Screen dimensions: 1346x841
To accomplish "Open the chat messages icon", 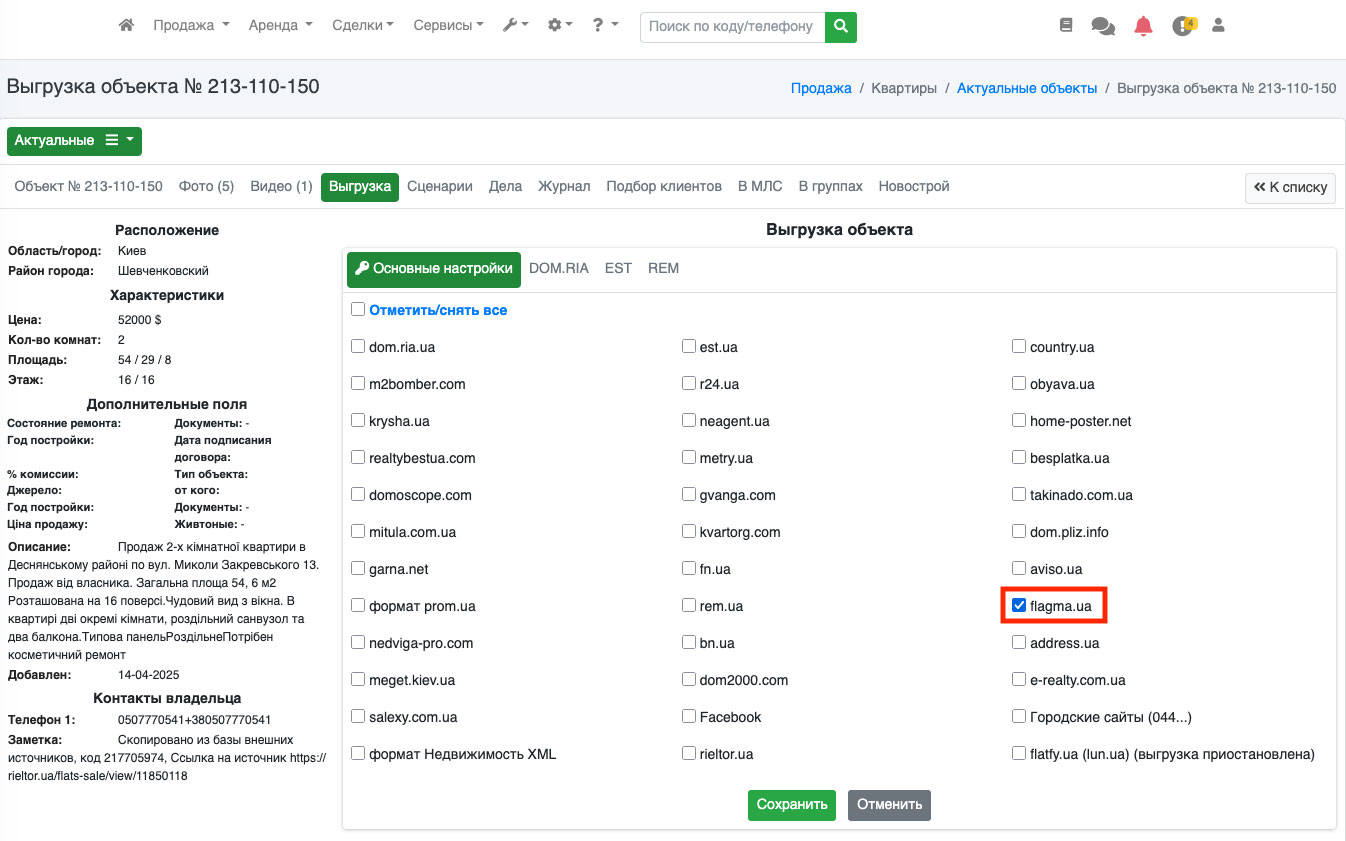I will (1103, 26).
